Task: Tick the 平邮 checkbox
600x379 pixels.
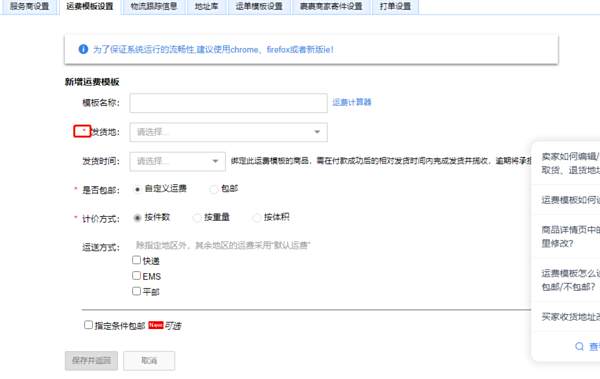Action: point(137,291)
